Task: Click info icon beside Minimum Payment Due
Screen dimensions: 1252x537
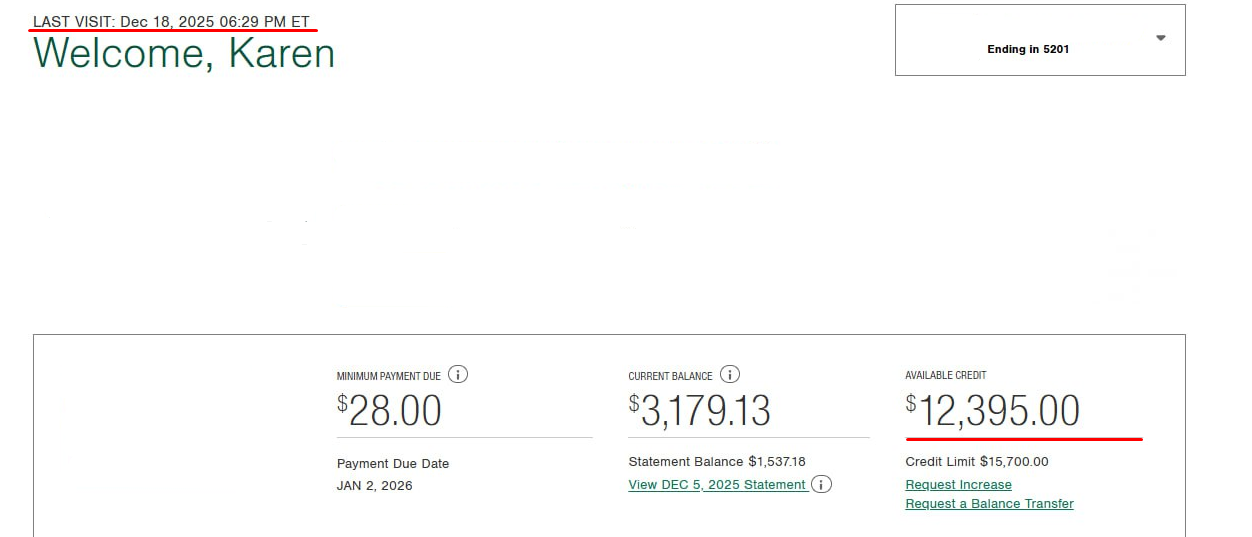Action: (458, 375)
